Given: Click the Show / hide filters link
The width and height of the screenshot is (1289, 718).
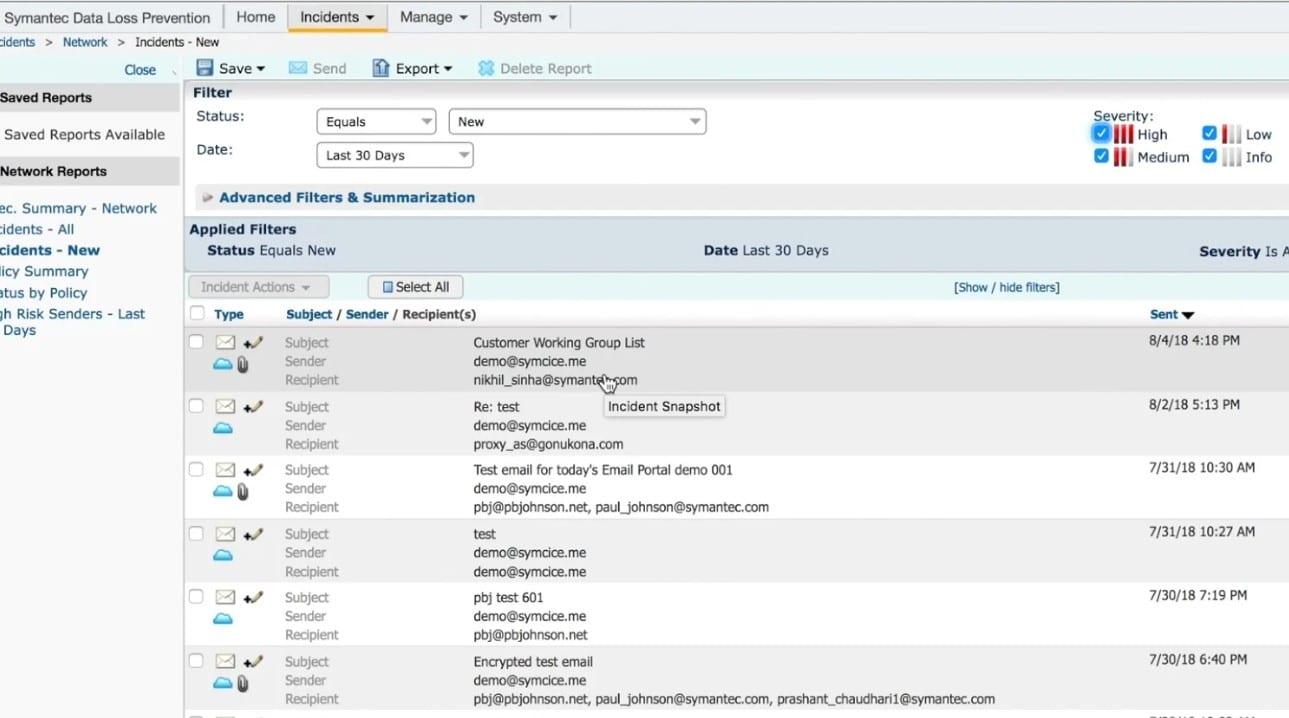Looking at the screenshot, I should (1007, 287).
